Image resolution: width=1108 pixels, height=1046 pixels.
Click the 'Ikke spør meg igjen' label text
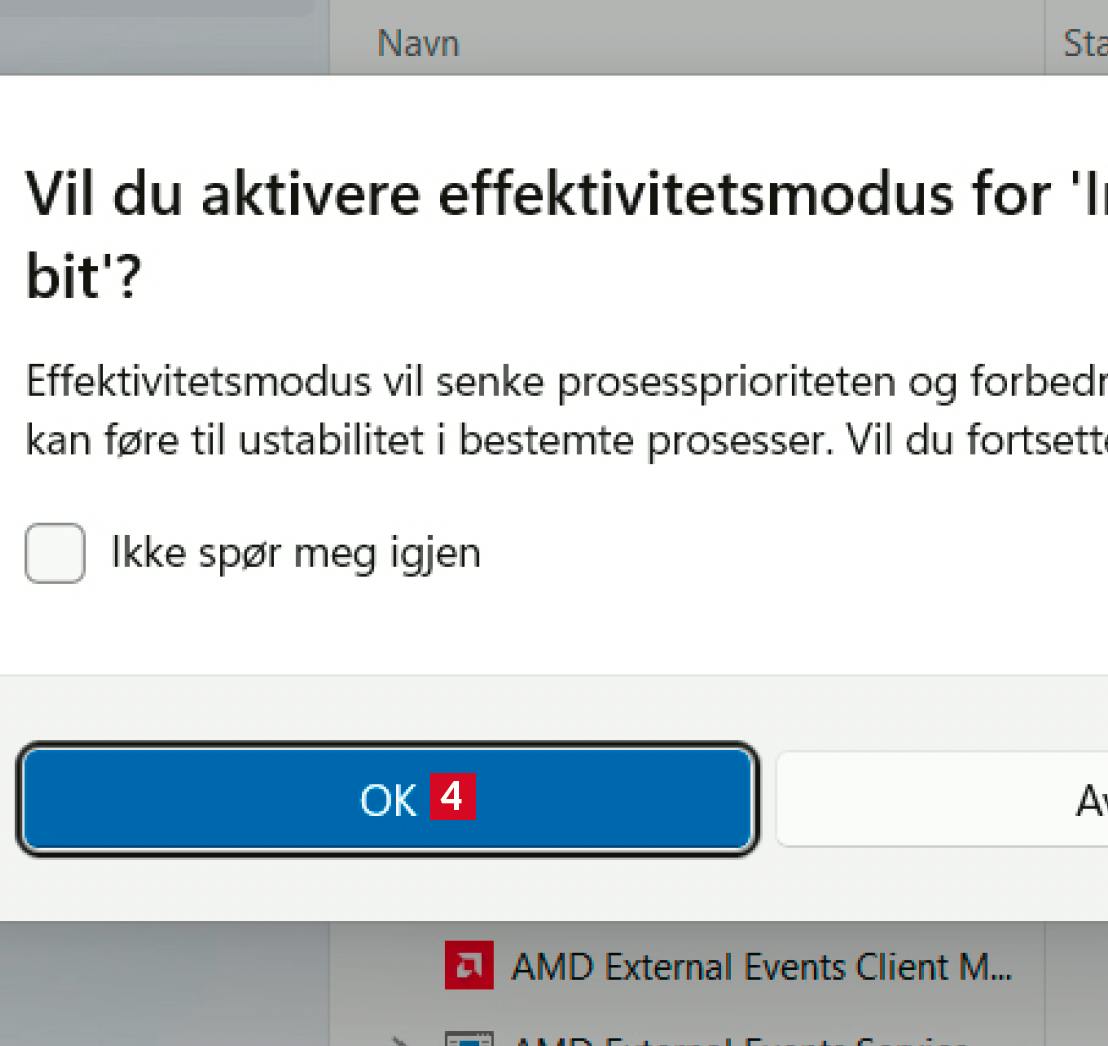295,554
